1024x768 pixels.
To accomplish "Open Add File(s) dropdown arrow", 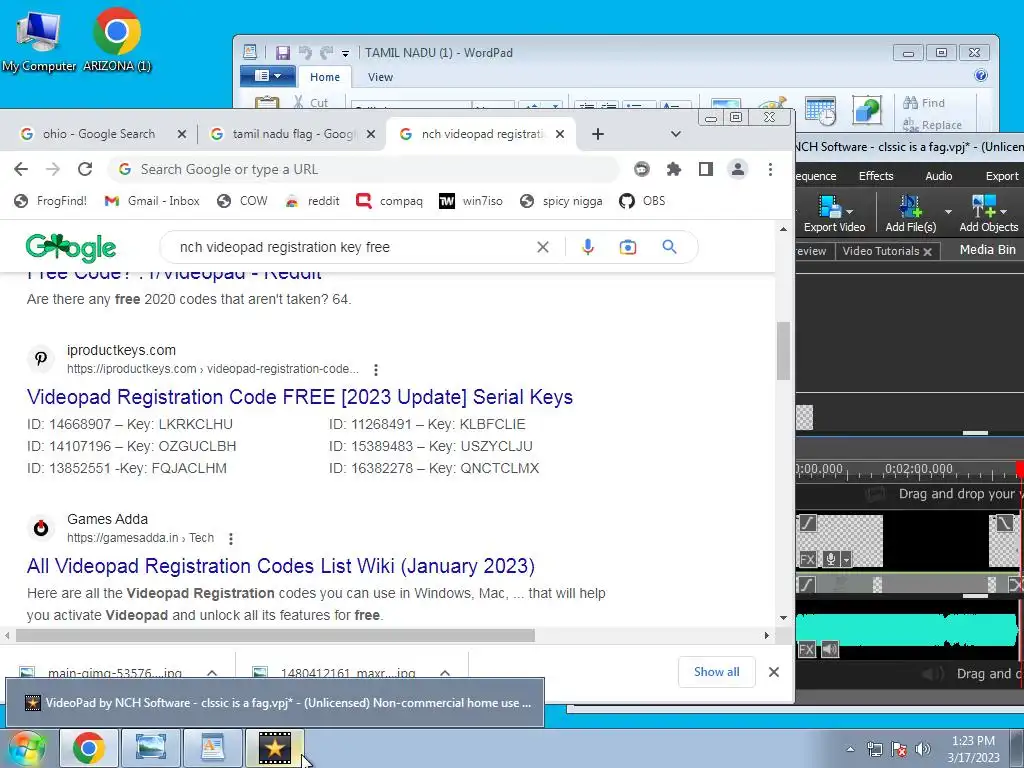I will pyautogui.click(x=948, y=212).
